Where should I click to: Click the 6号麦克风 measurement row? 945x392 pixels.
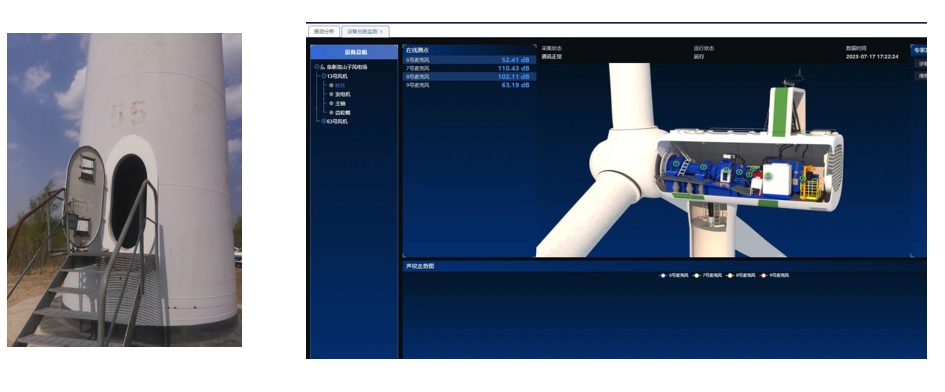point(469,60)
